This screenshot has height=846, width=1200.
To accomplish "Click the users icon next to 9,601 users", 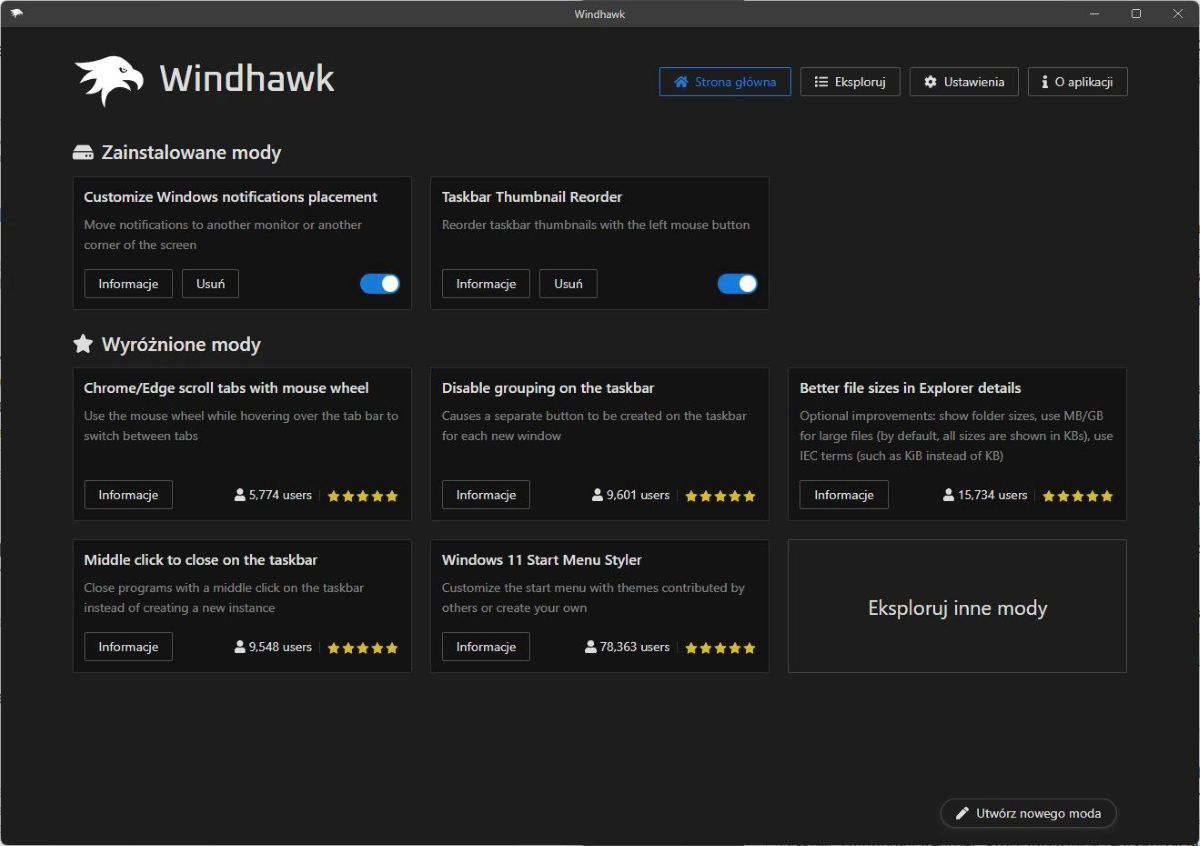I will pos(597,495).
